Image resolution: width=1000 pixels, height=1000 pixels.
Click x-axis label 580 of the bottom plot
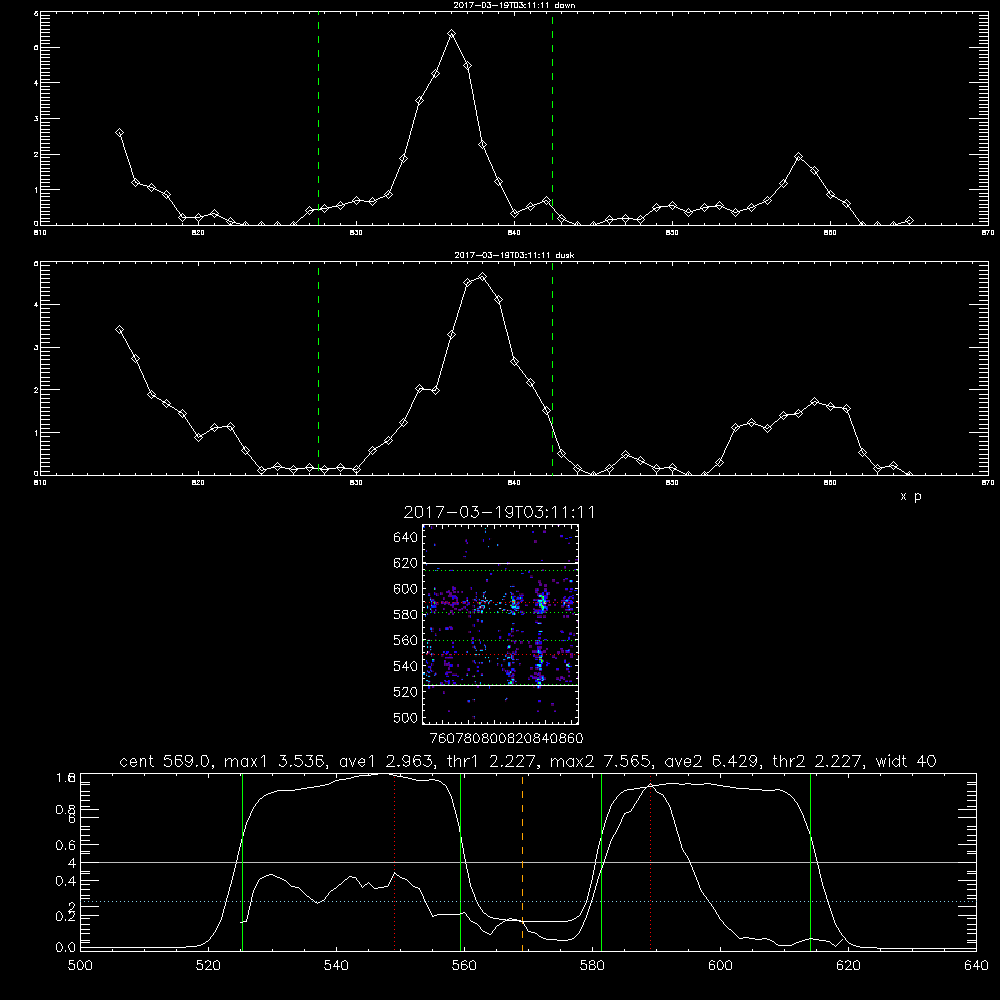coord(592,966)
